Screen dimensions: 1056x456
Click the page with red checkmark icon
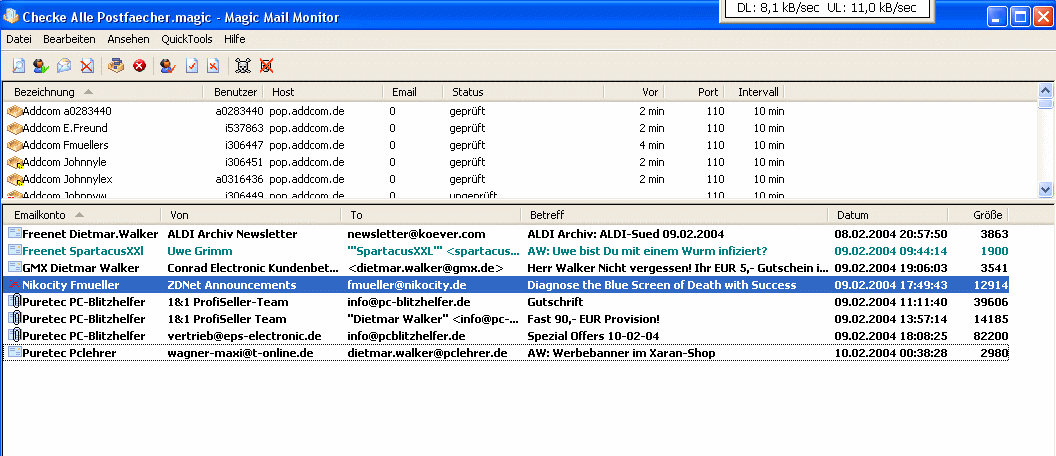point(192,66)
